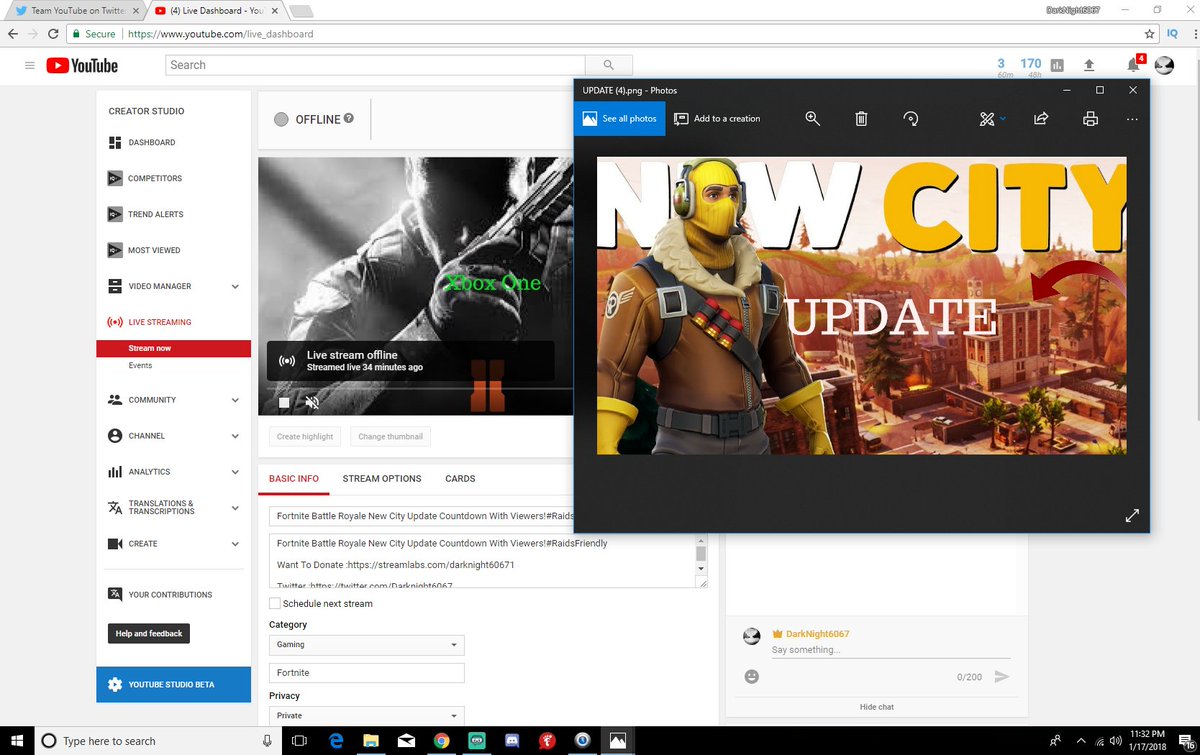Open the vidIQ stats bar chart icon
This screenshot has width=1200, height=755.
pos(1058,65)
